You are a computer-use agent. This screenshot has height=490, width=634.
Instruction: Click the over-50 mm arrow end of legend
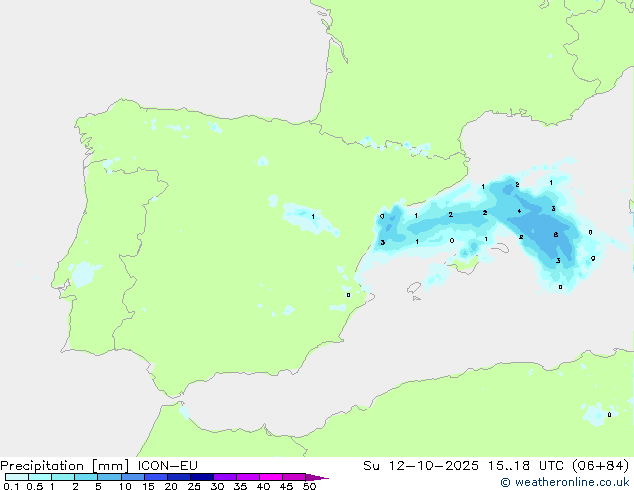[x=317, y=477]
